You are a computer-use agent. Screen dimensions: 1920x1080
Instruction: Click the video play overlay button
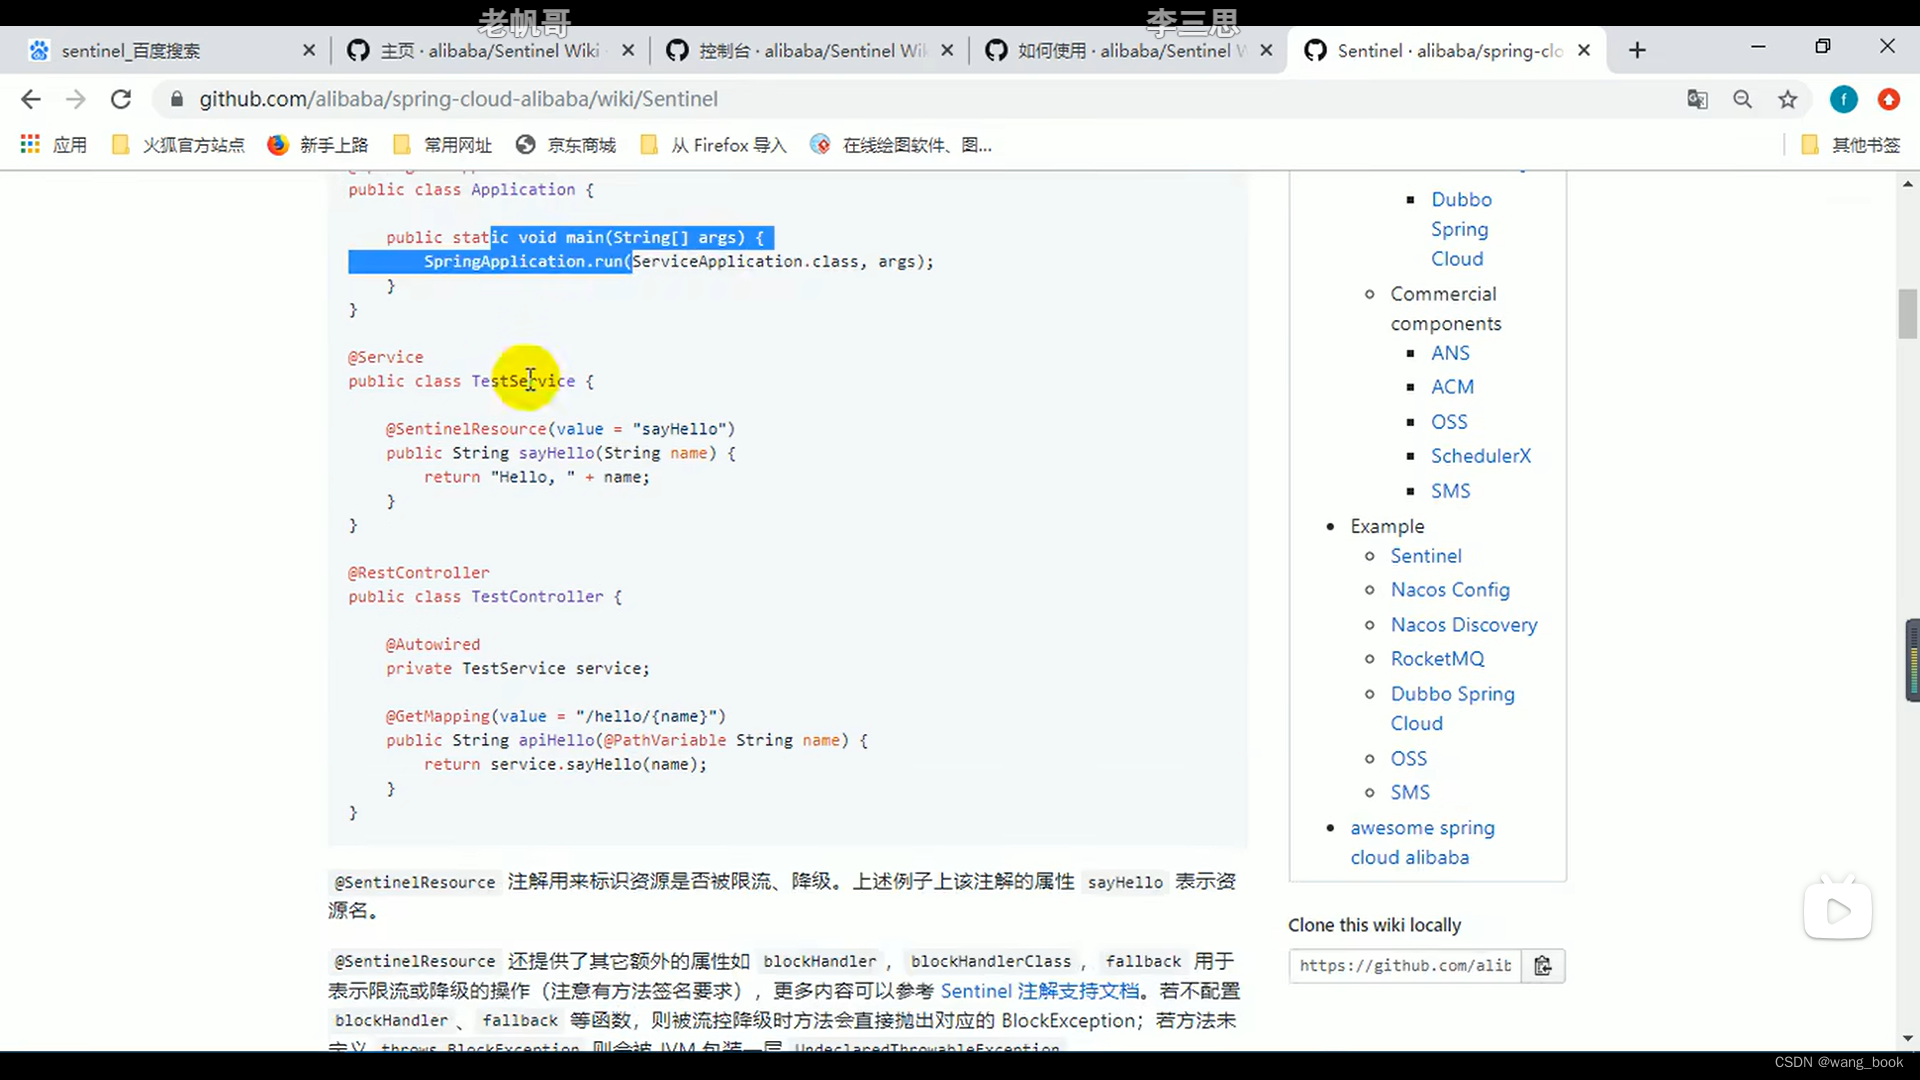point(1837,911)
